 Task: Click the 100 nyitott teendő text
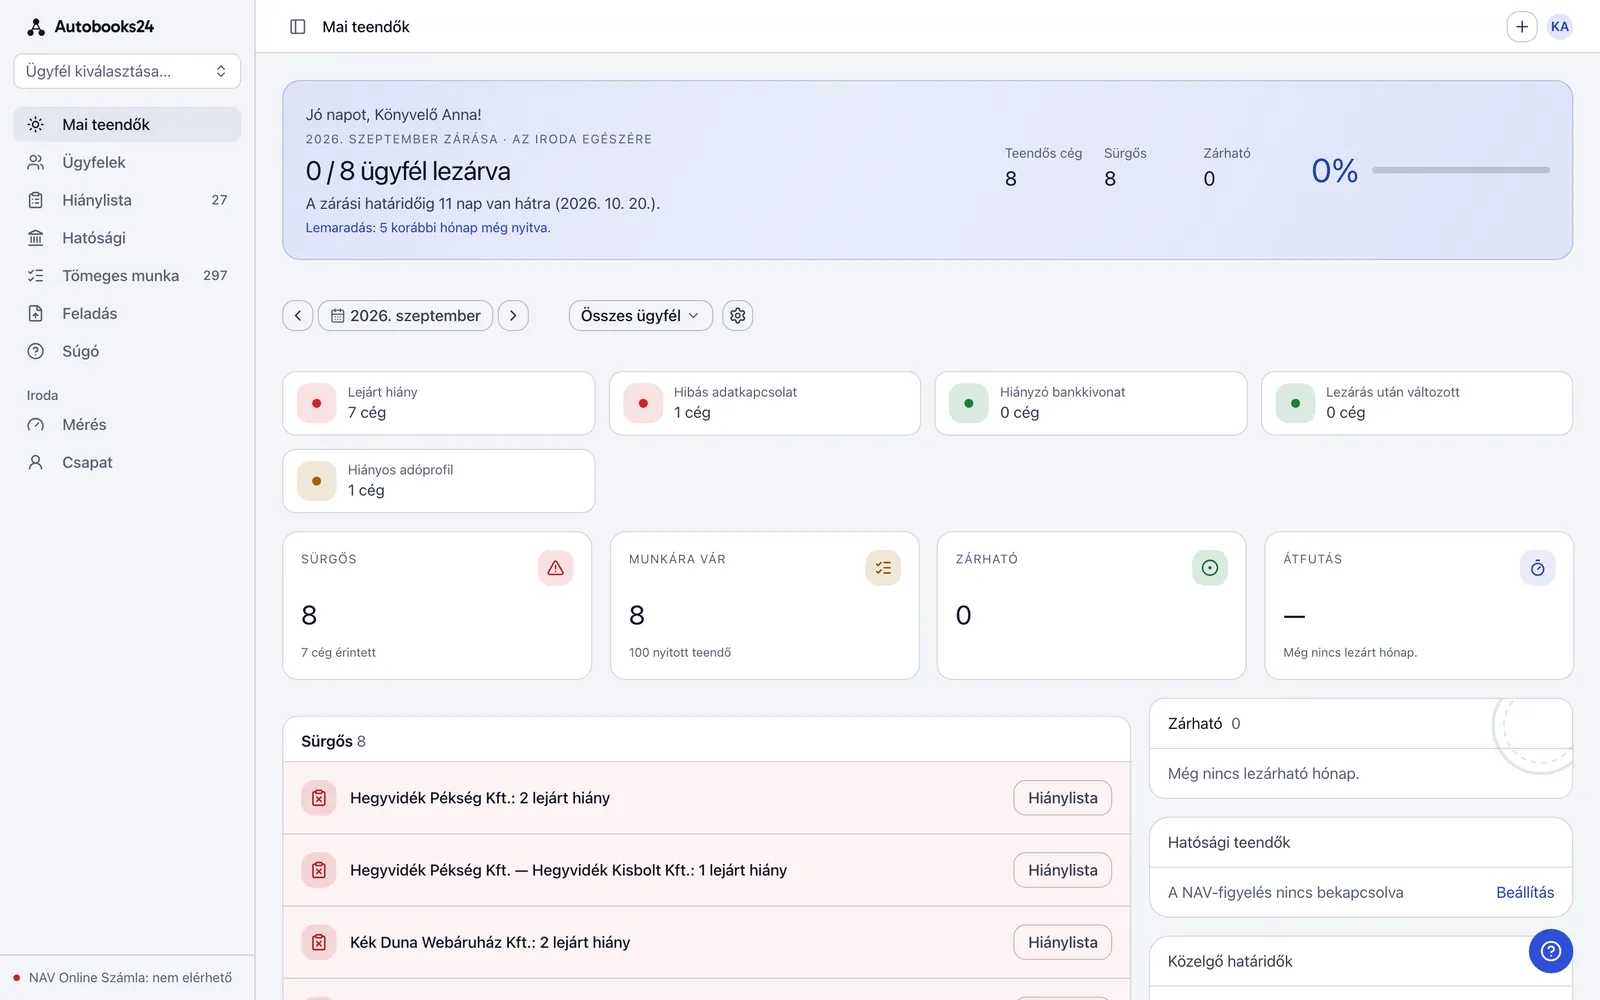[680, 653]
